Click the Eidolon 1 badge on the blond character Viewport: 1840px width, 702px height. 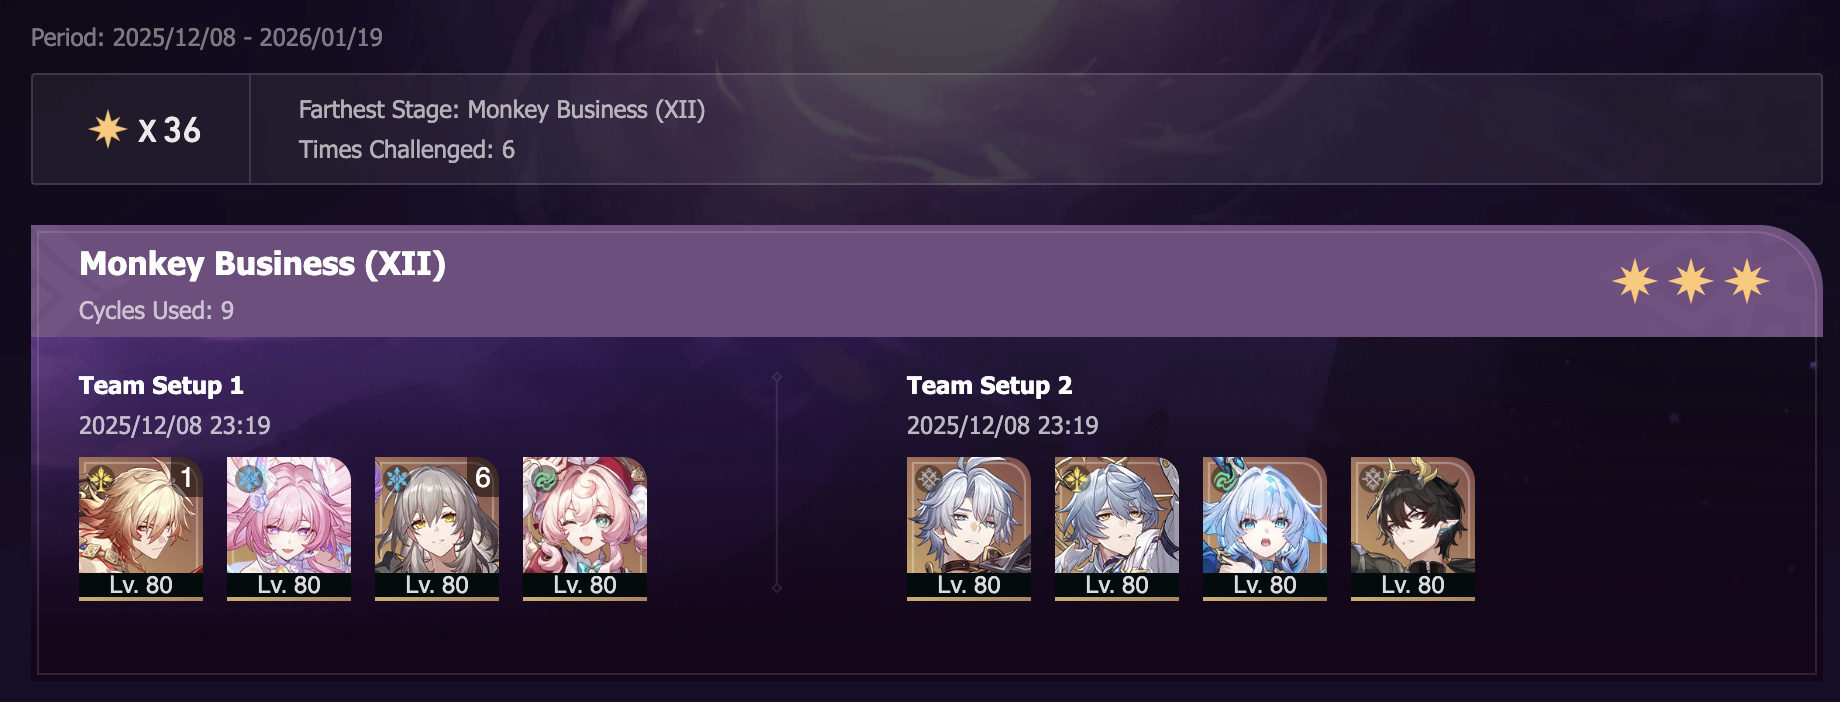point(186,478)
